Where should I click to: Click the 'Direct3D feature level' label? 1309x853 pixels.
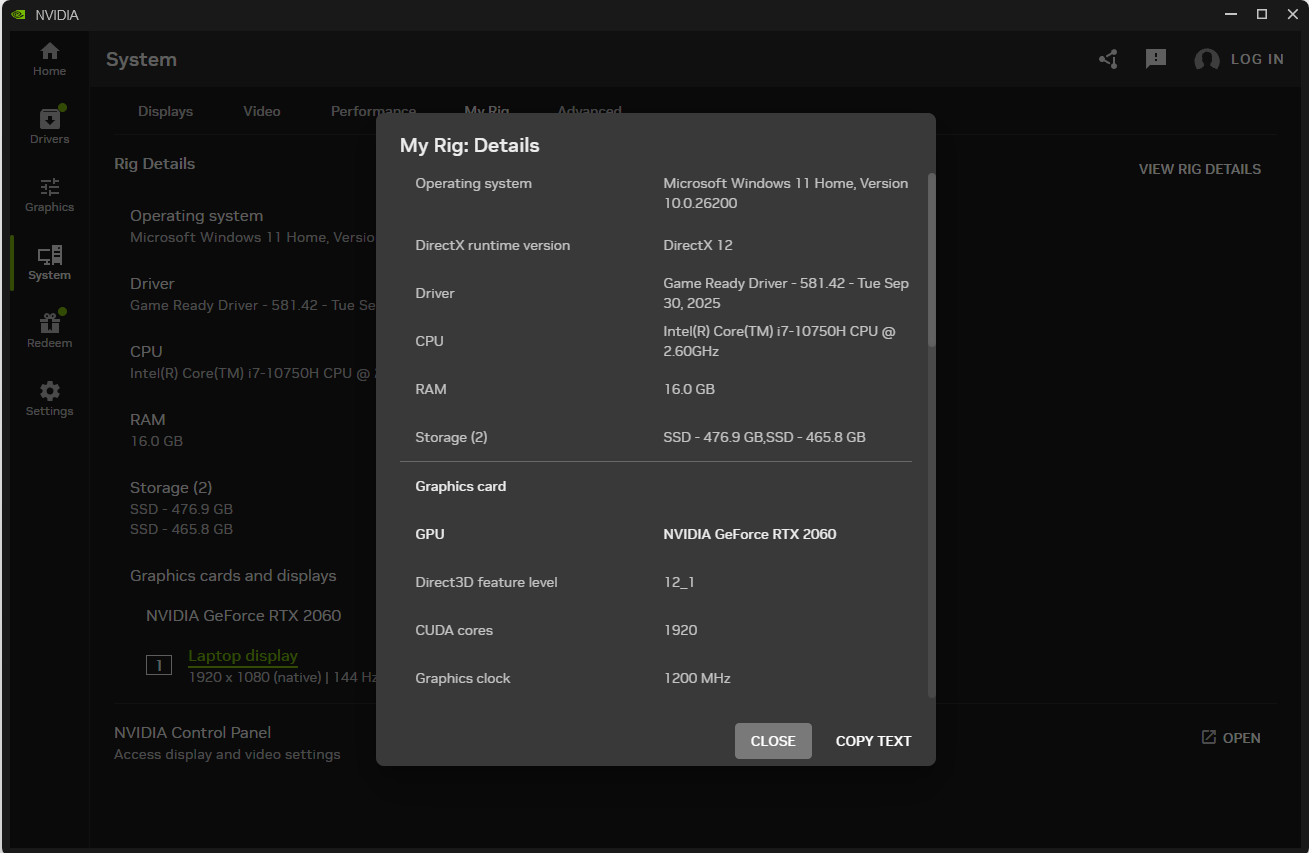486,582
